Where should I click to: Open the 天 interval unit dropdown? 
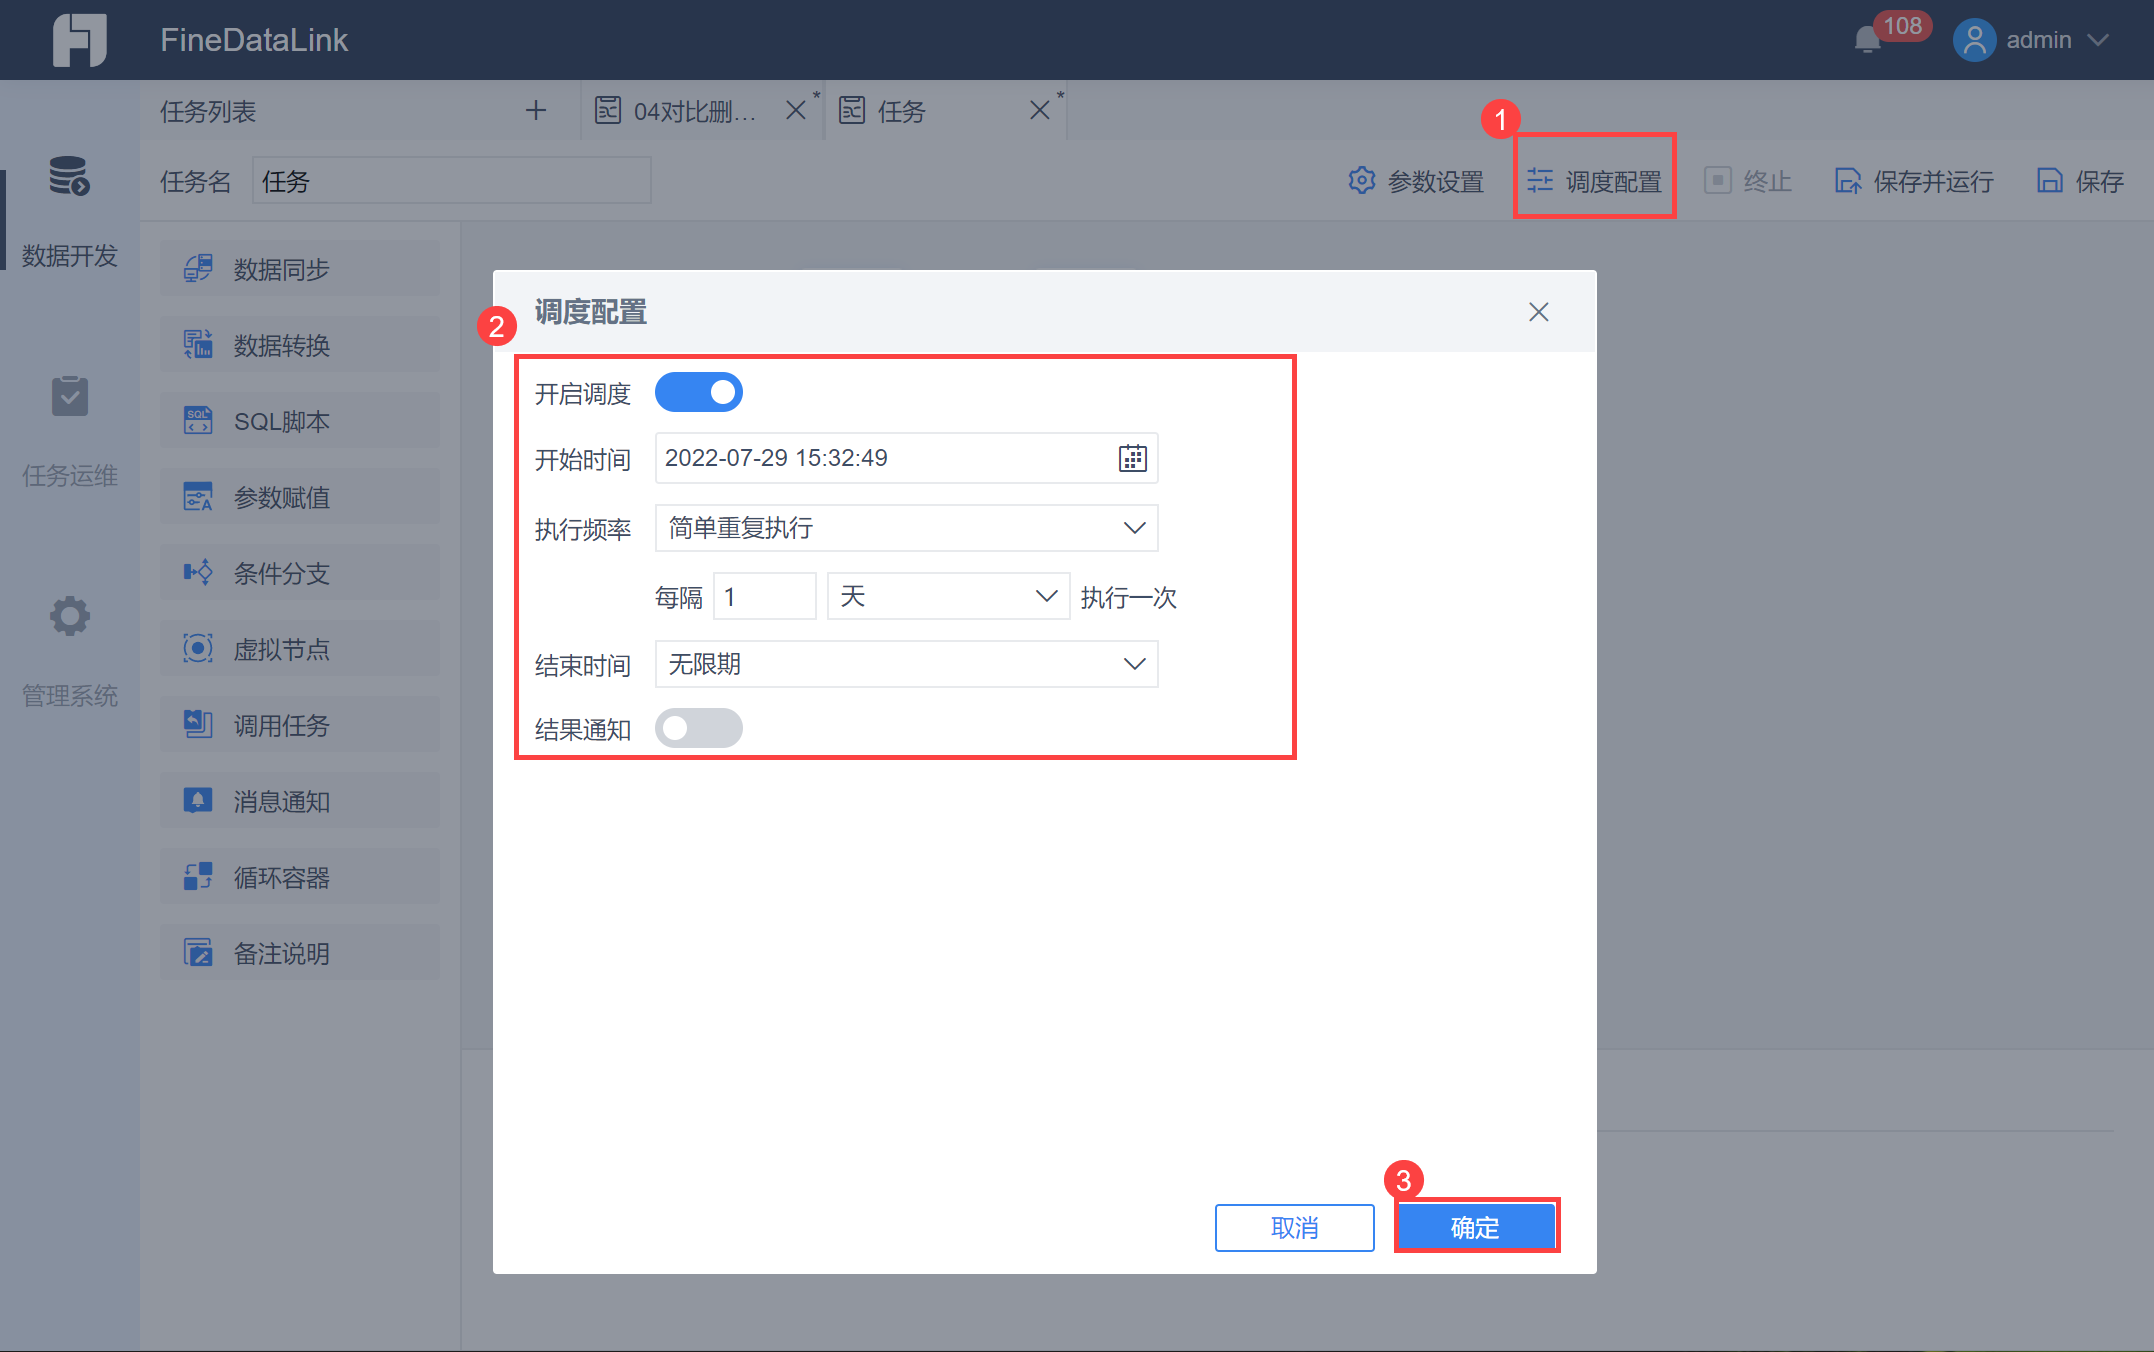[948, 597]
